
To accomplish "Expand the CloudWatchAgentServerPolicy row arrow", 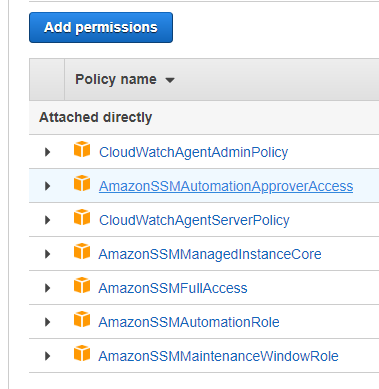I will (x=48, y=220).
